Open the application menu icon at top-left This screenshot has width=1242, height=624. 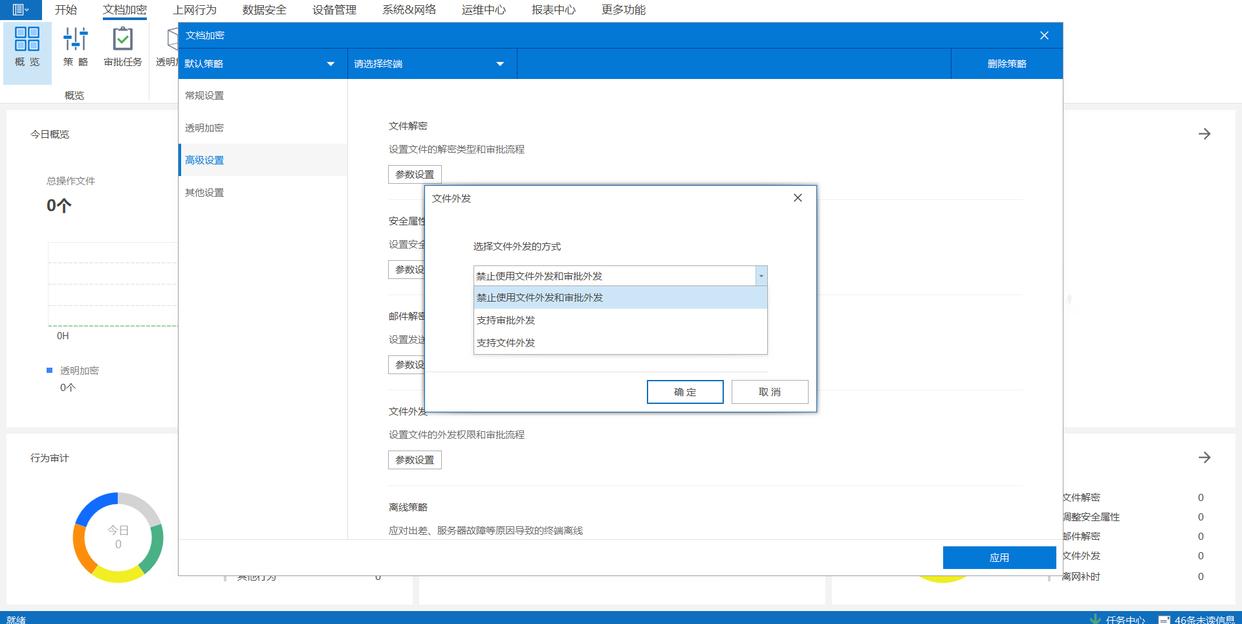tap(20, 10)
